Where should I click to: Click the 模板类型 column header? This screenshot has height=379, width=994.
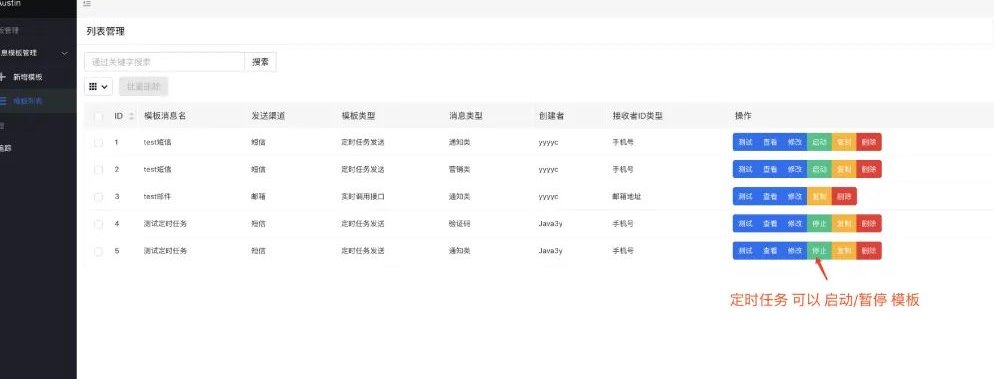pos(358,116)
